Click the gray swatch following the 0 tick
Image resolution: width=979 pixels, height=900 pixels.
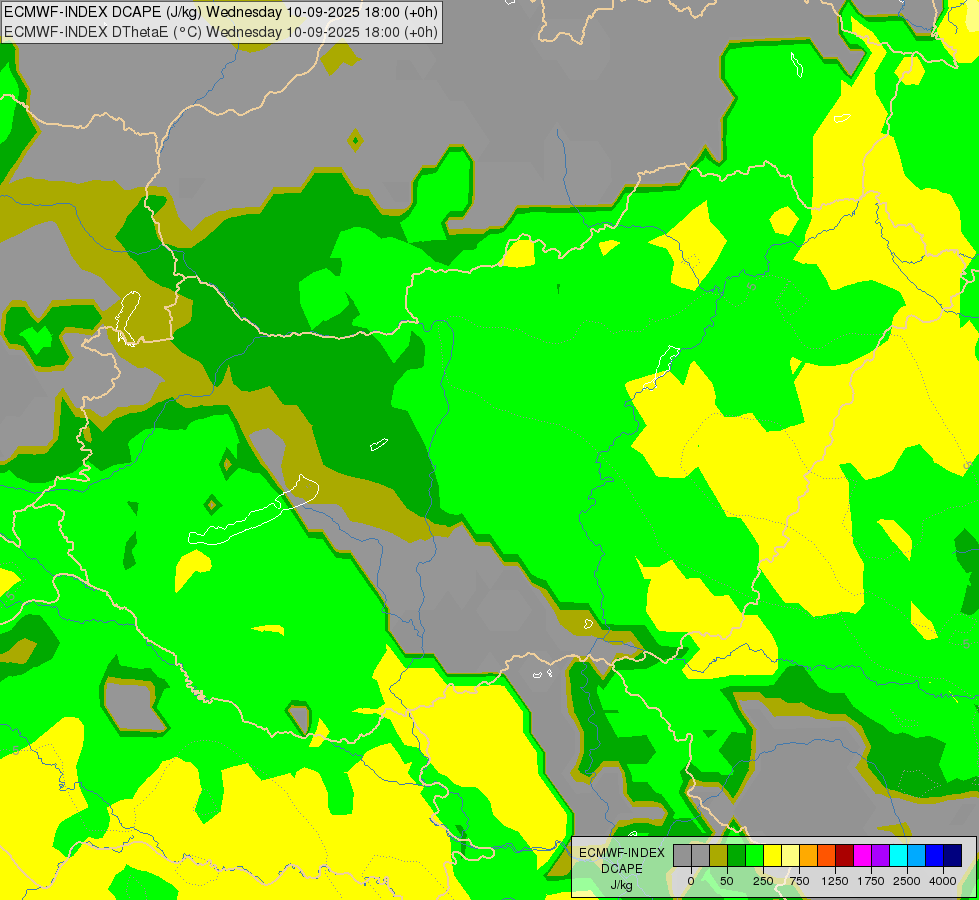[701, 855]
